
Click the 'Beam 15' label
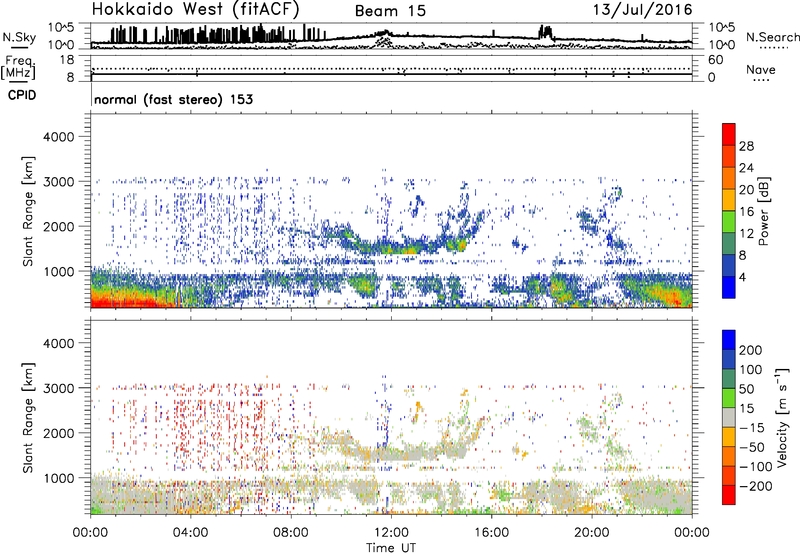(x=390, y=11)
